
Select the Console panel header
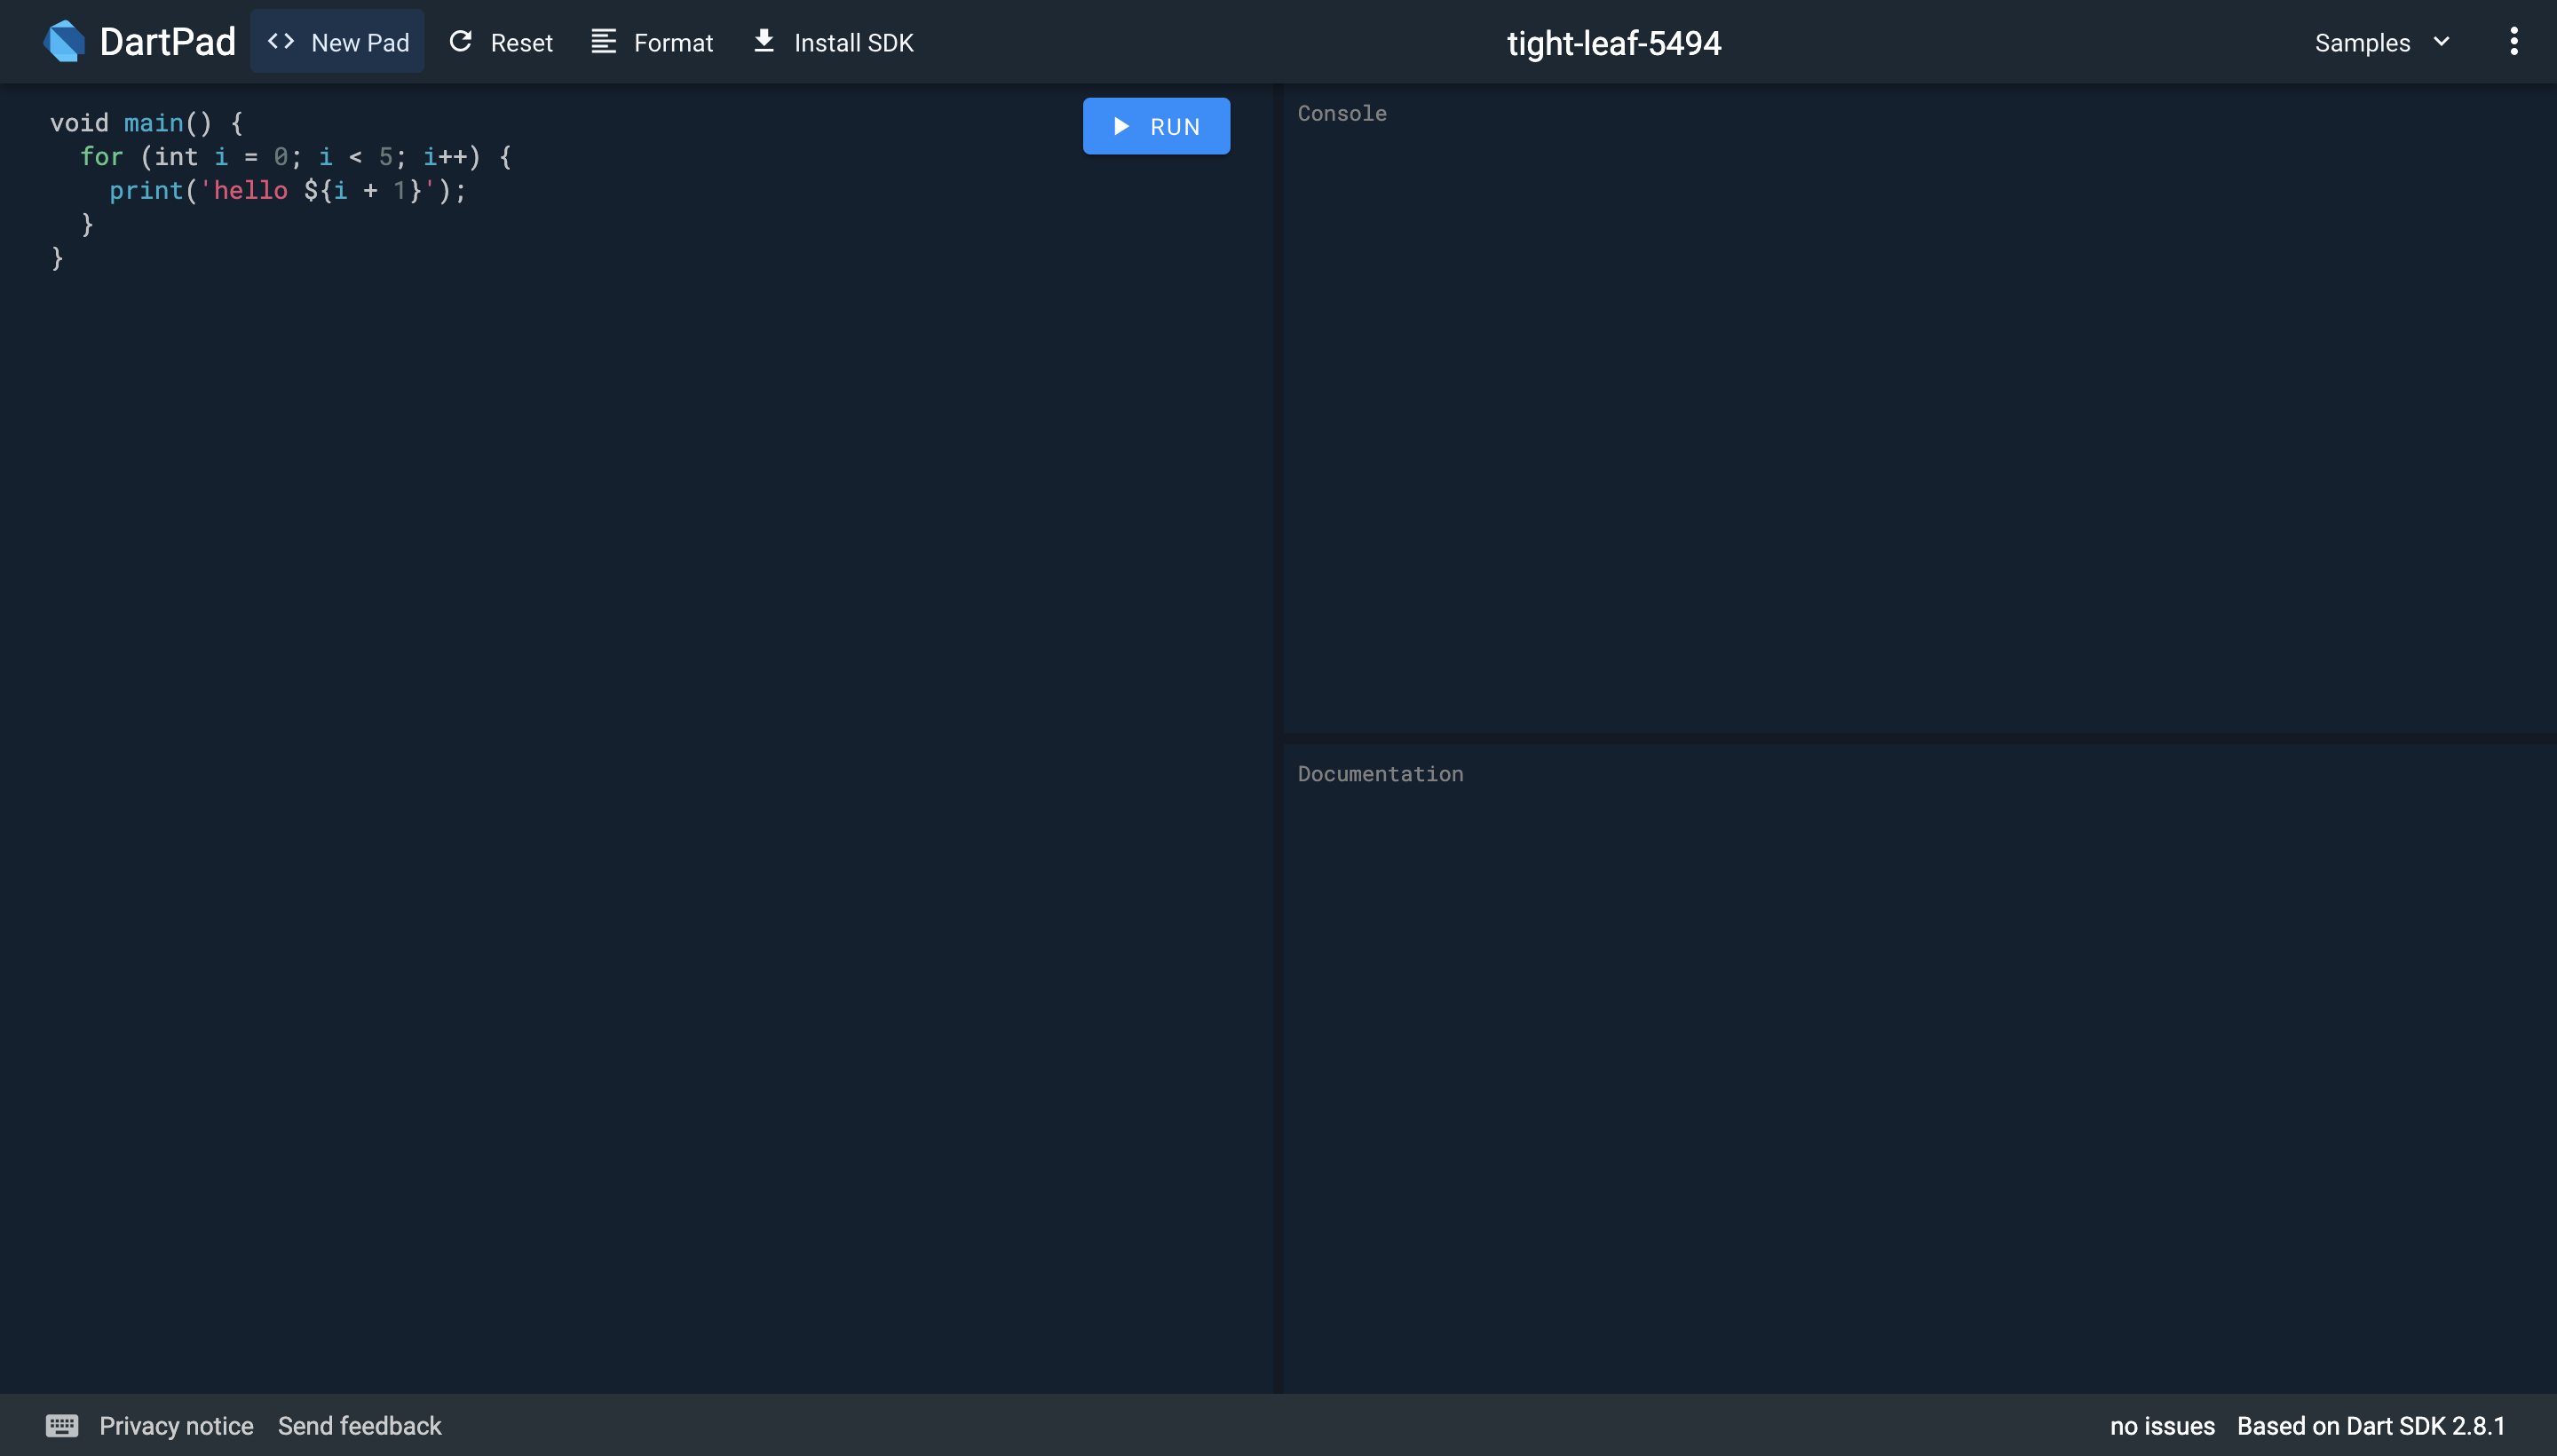pyautogui.click(x=1342, y=113)
